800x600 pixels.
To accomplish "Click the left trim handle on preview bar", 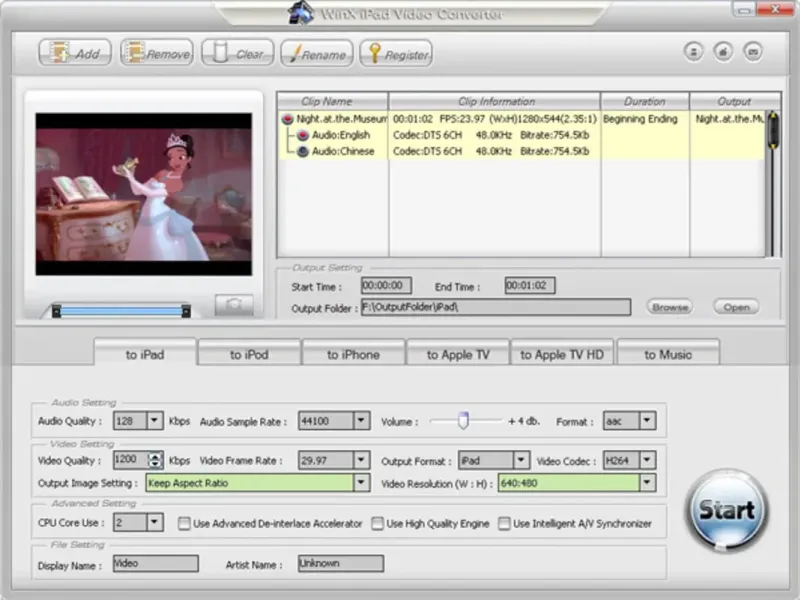I will 57,311.
